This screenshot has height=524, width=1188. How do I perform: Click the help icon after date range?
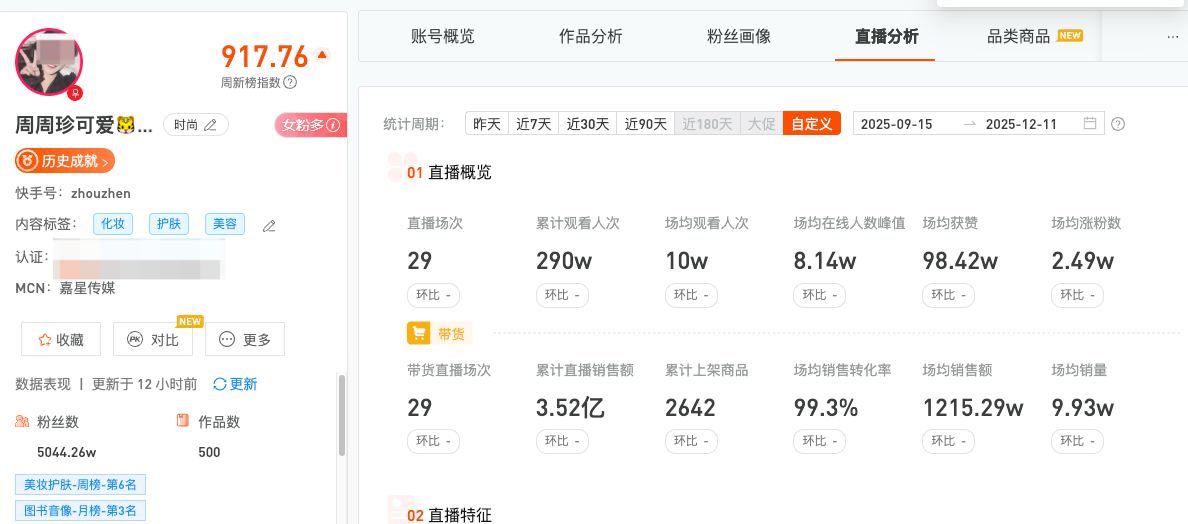(x=1118, y=124)
